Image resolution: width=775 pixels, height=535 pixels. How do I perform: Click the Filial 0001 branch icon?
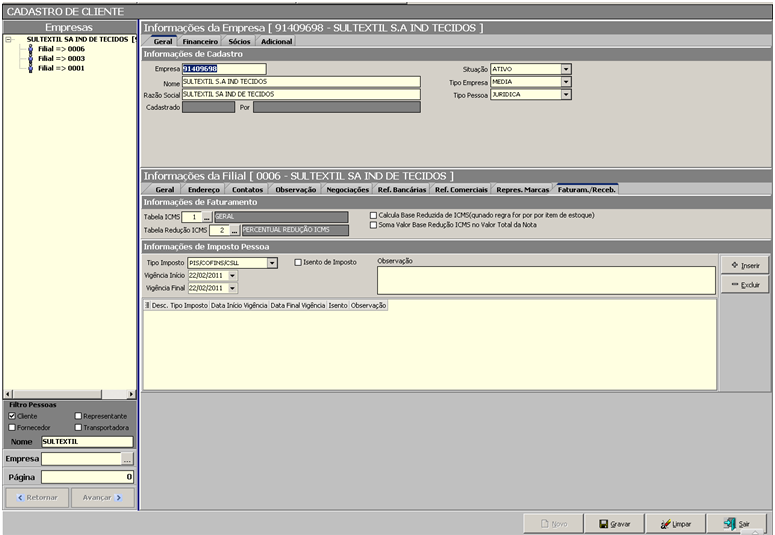pos(30,69)
